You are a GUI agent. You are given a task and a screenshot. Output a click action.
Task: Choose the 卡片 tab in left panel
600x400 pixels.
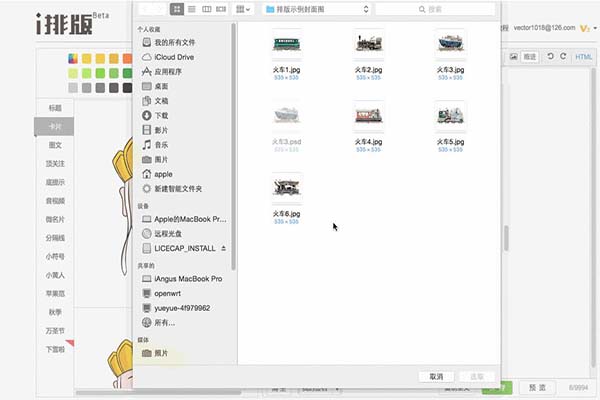(x=54, y=127)
